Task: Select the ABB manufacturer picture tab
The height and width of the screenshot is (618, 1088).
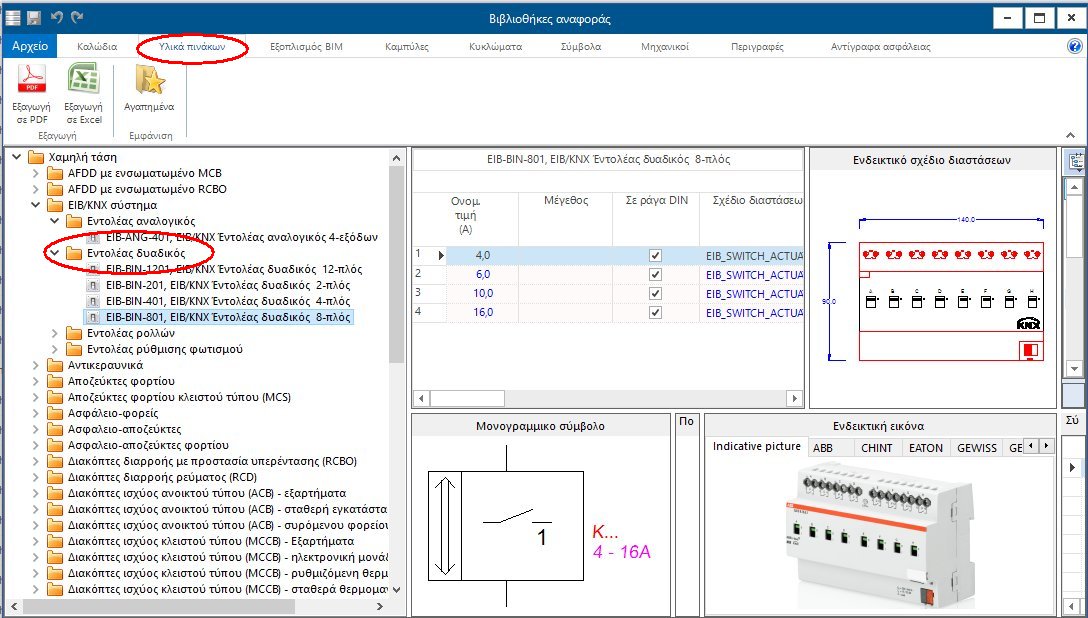Action: click(x=822, y=448)
